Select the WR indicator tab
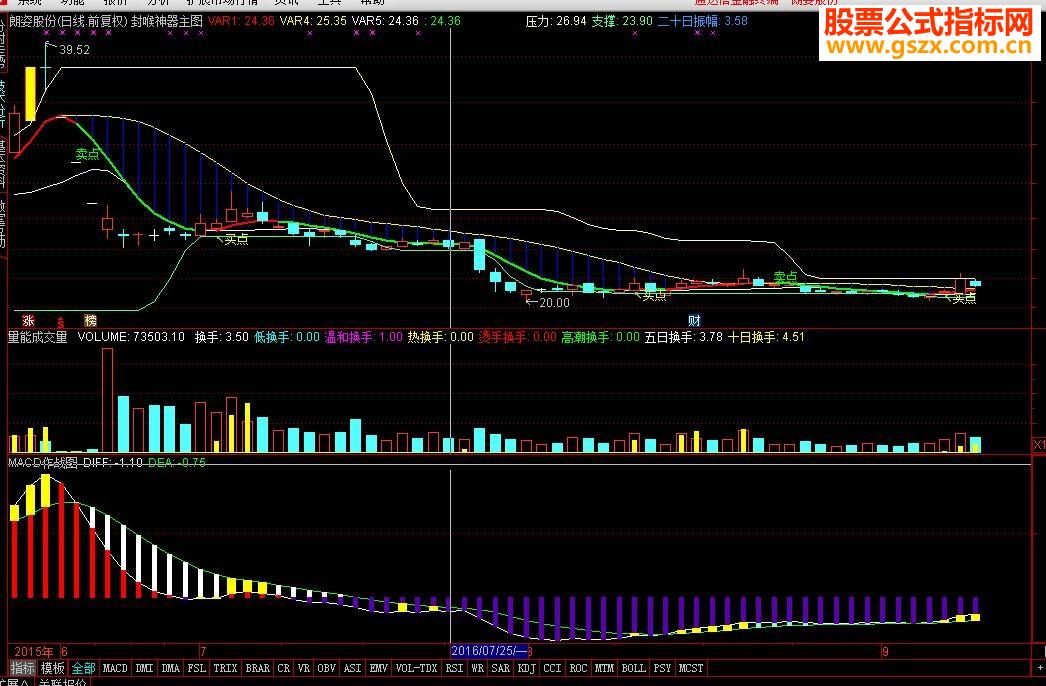 point(478,668)
